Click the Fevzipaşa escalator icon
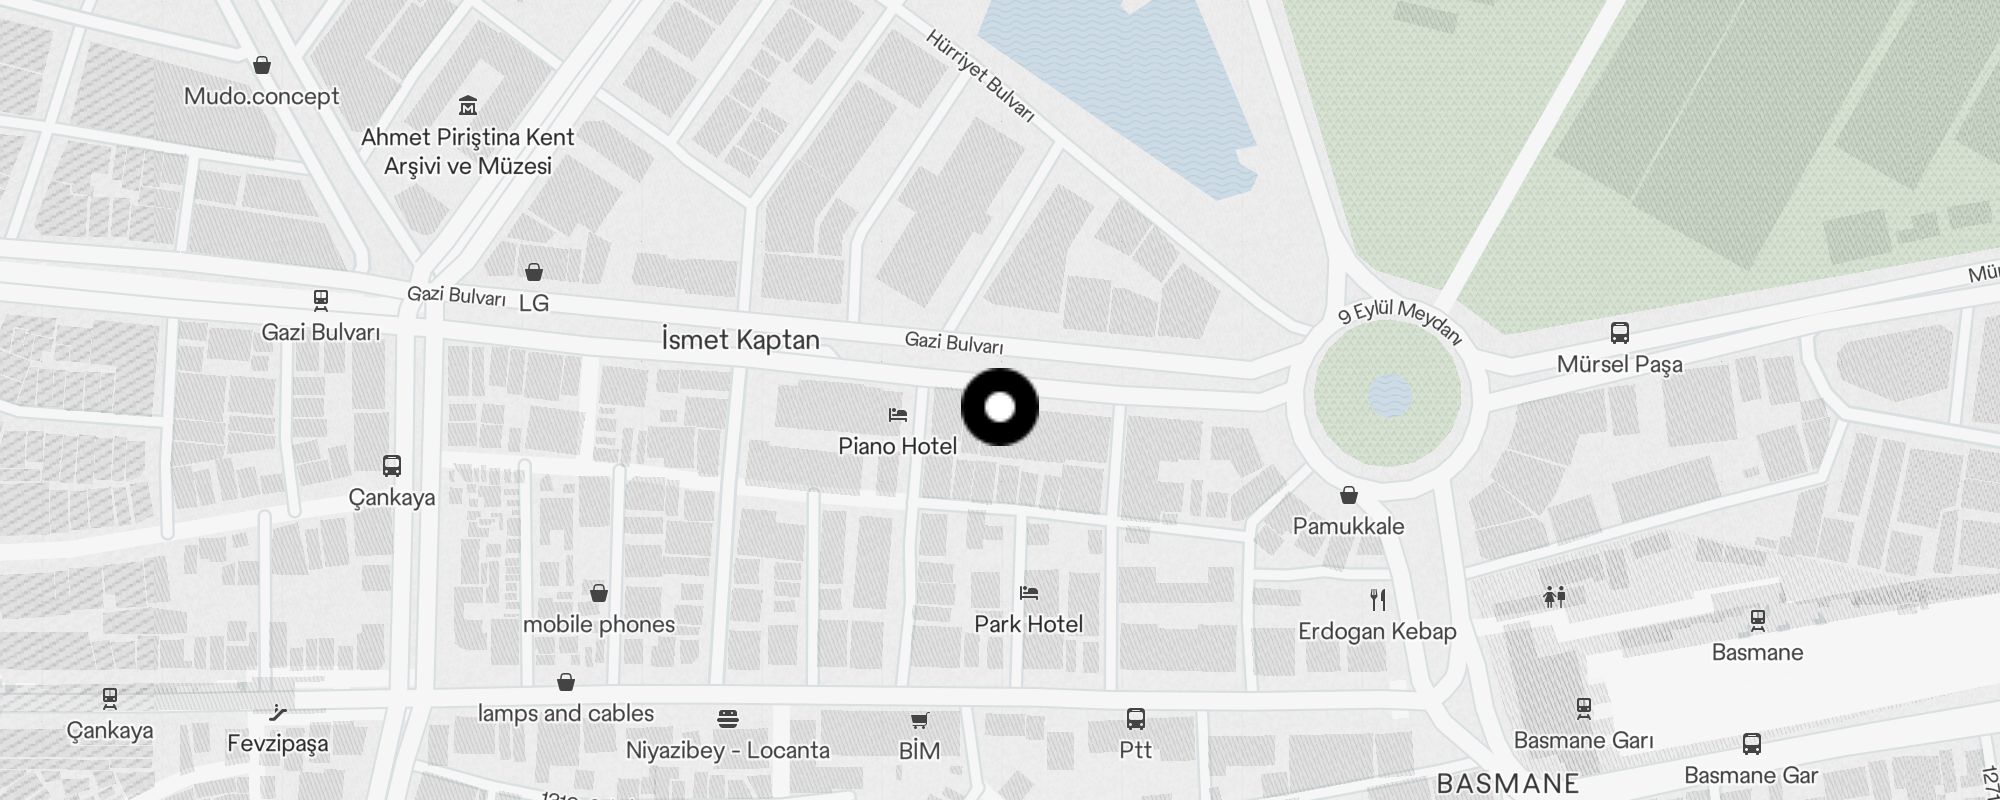 pyautogui.click(x=278, y=712)
